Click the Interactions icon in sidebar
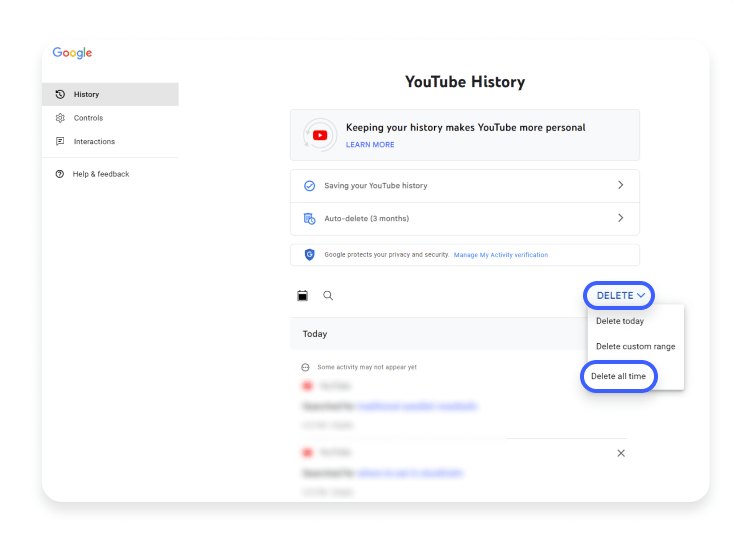The width and height of the screenshot is (751, 542). coord(60,141)
